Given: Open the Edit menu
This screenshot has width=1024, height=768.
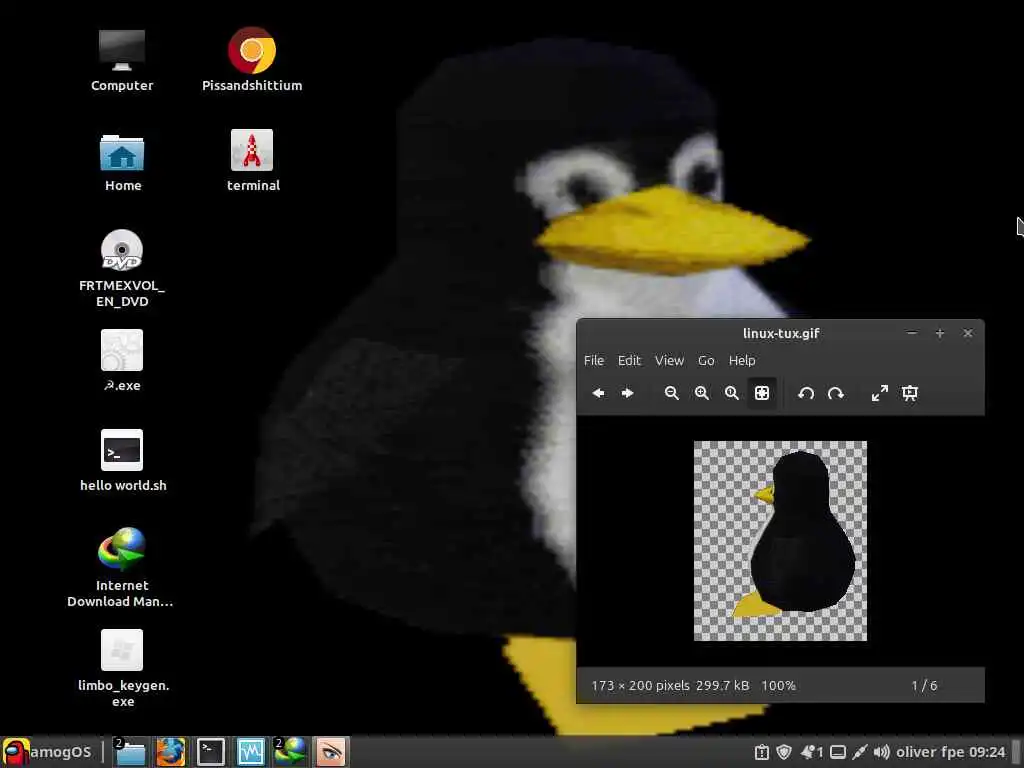Looking at the screenshot, I should (630, 360).
